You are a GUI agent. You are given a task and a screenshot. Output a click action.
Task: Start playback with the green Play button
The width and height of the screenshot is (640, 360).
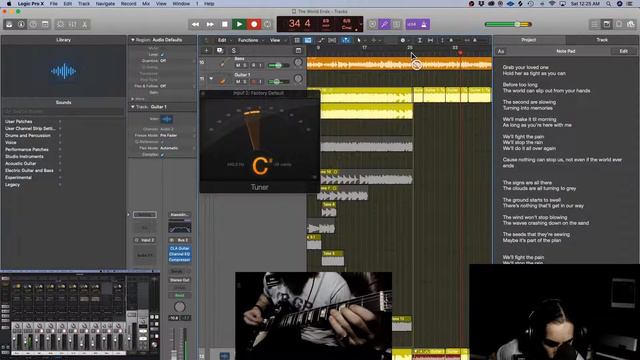click(x=239, y=24)
